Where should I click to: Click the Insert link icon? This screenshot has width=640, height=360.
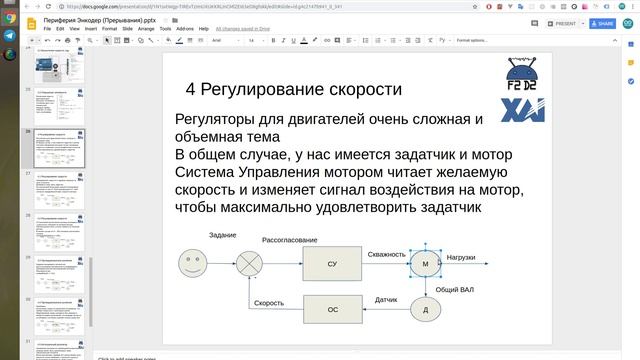pyautogui.click(x=327, y=40)
